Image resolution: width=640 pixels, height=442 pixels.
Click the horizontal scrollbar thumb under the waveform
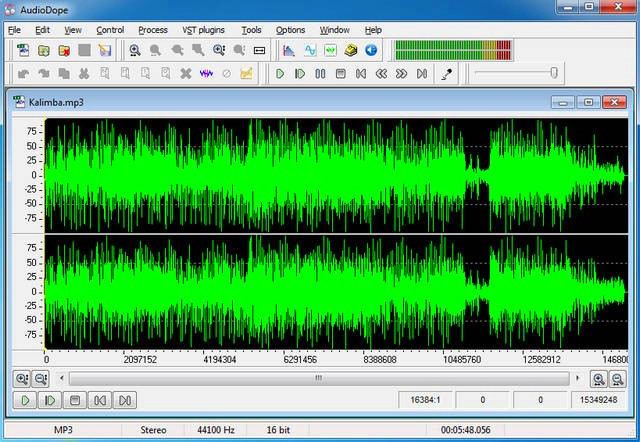pos(319,378)
